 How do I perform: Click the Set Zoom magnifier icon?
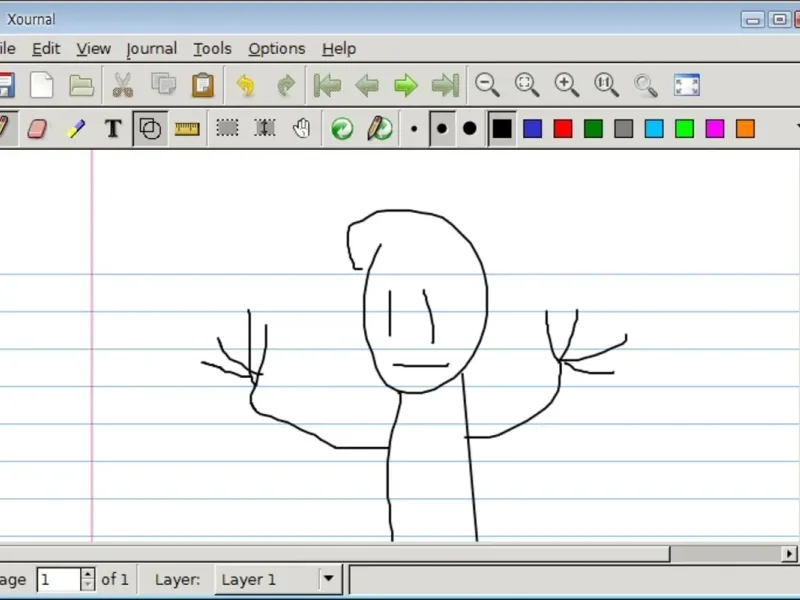tap(646, 85)
